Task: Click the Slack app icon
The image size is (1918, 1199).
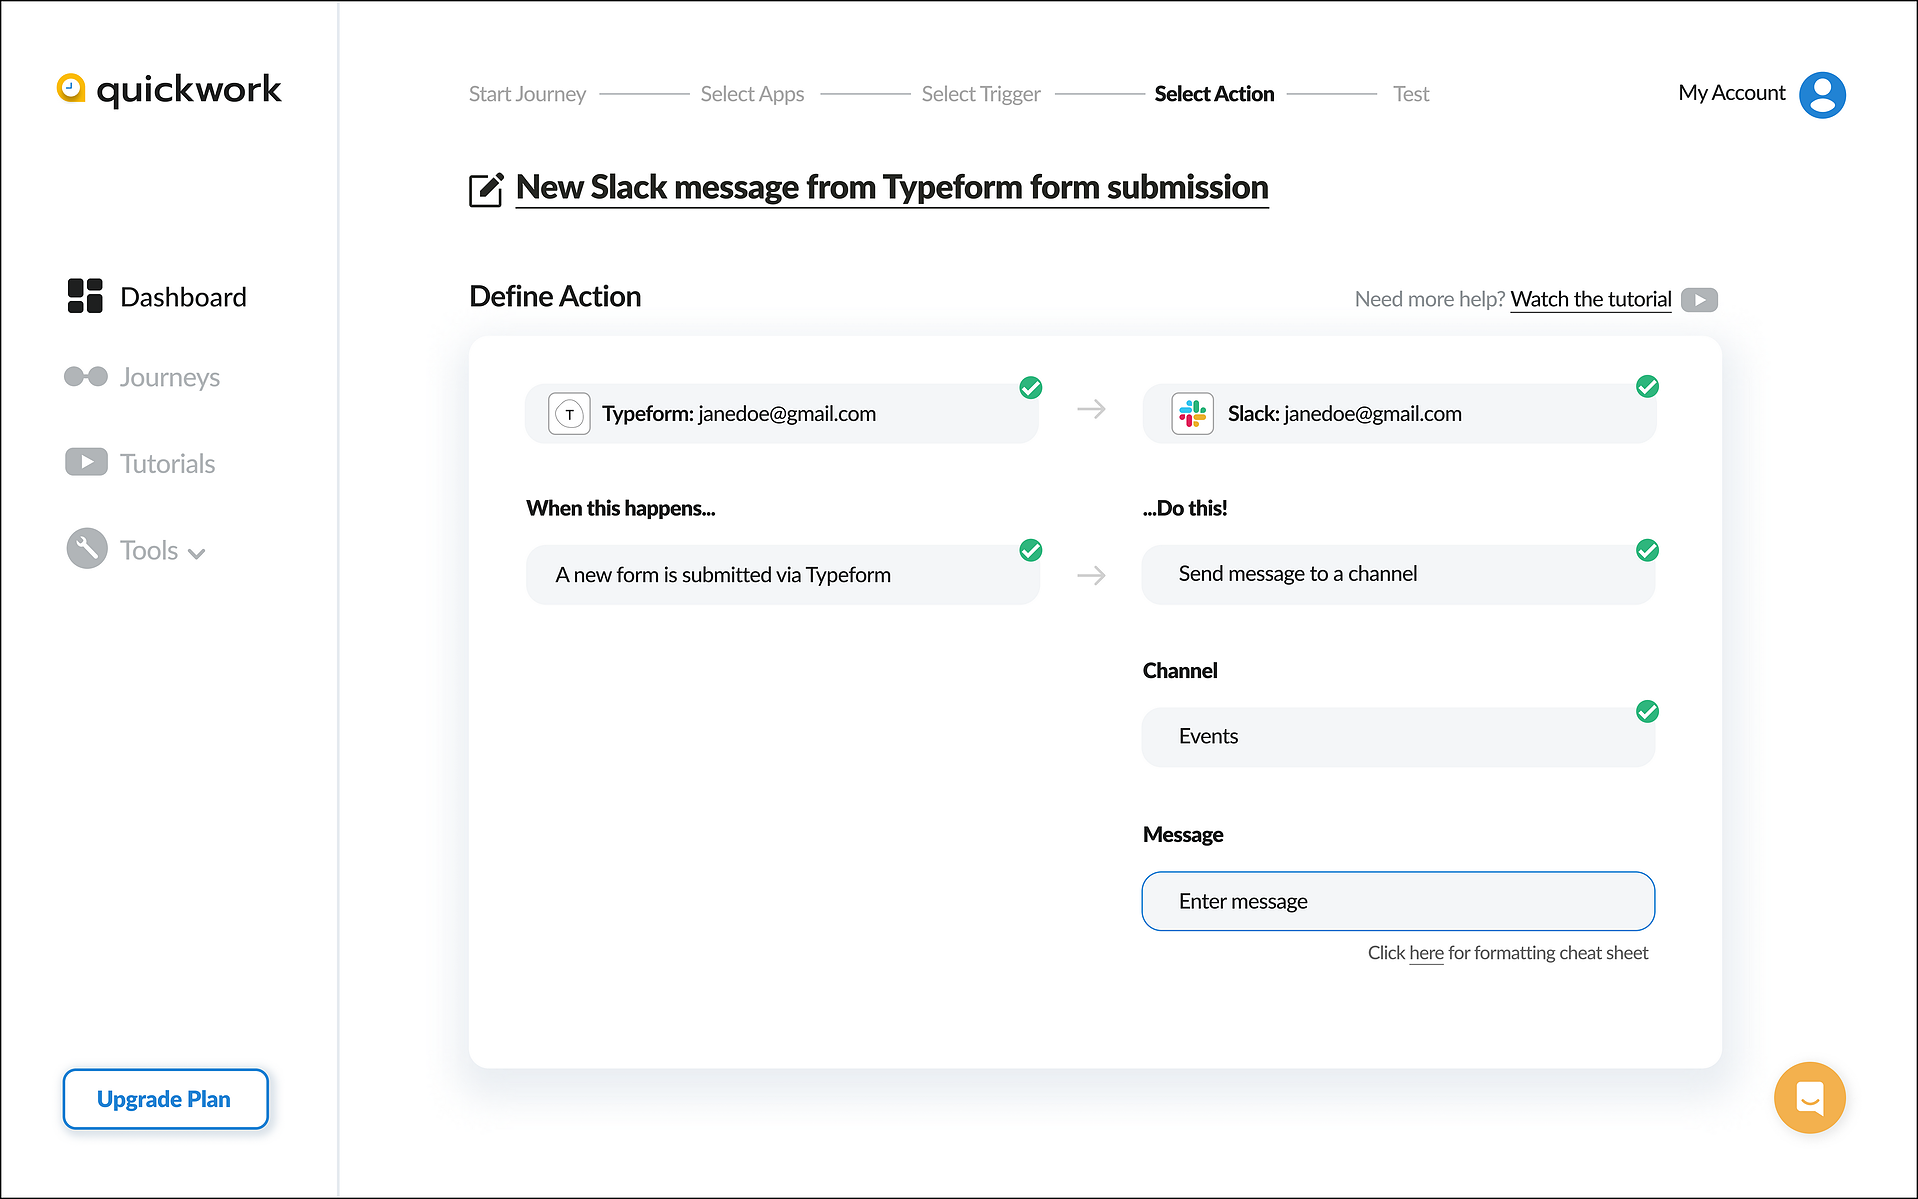Action: pyautogui.click(x=1192, y=414)
